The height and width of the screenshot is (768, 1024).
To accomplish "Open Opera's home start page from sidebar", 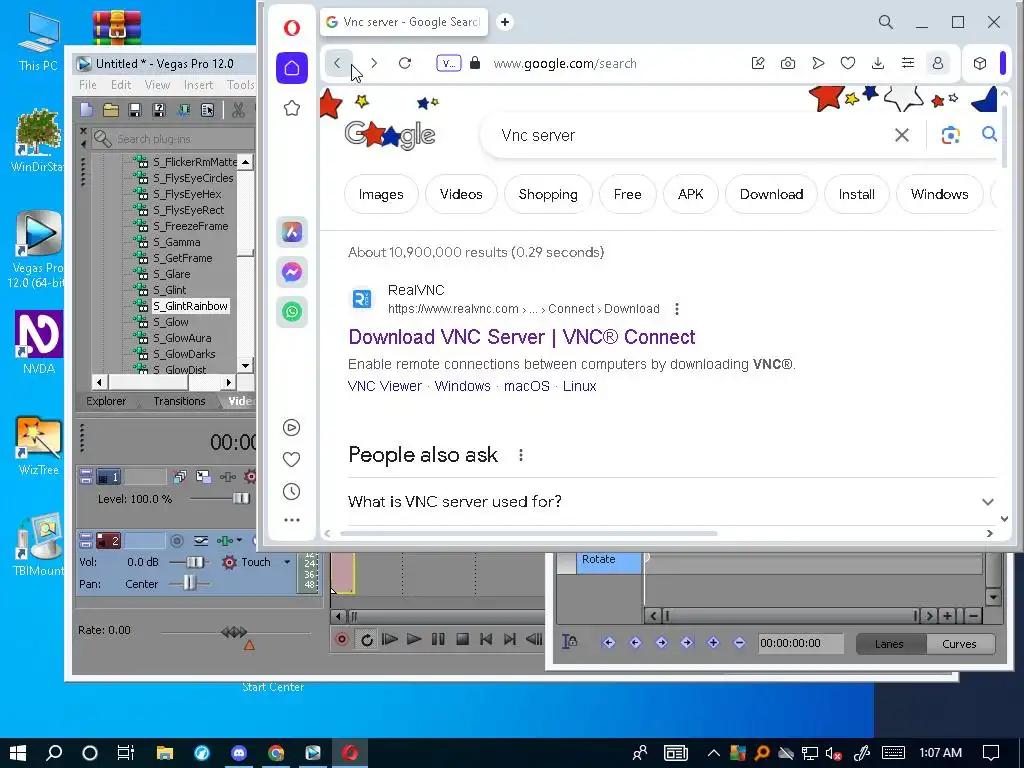I will pos(292,68).
